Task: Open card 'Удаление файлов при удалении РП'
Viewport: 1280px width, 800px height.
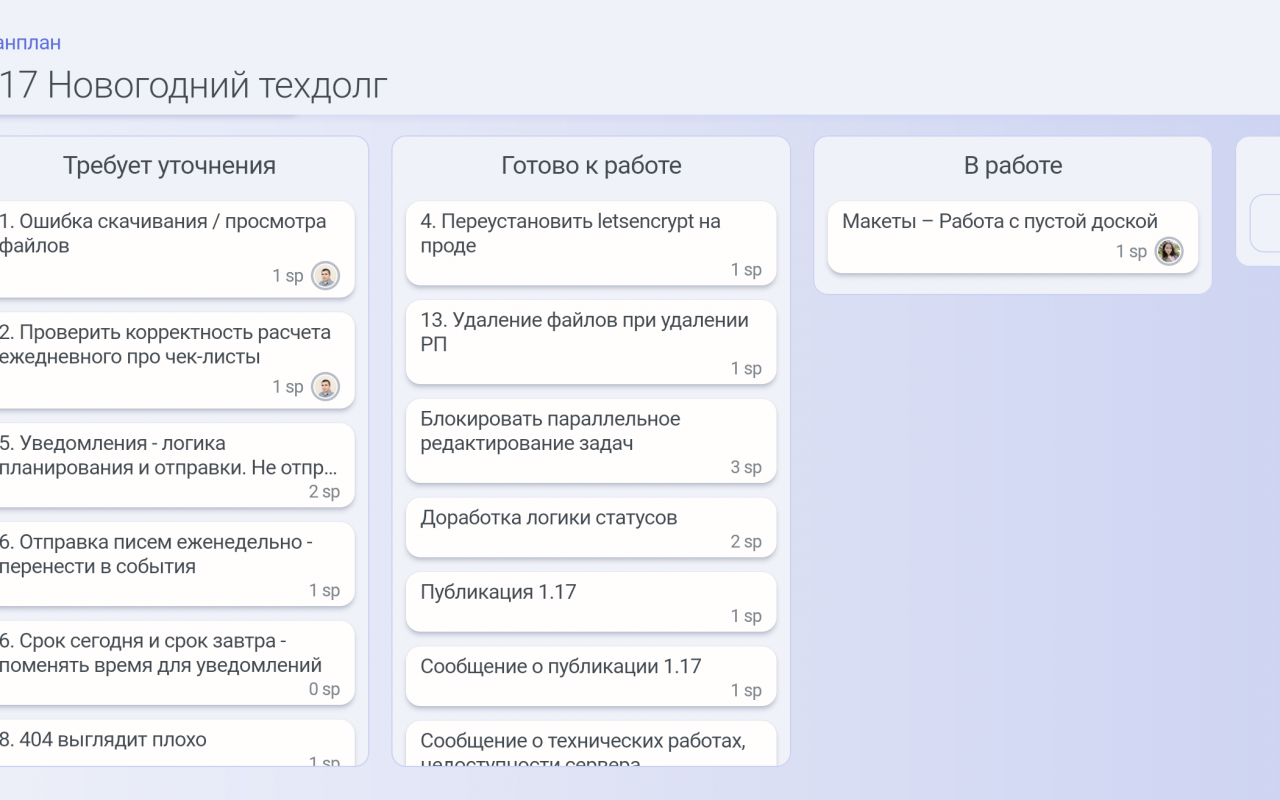Action: (x=591, y=342)
